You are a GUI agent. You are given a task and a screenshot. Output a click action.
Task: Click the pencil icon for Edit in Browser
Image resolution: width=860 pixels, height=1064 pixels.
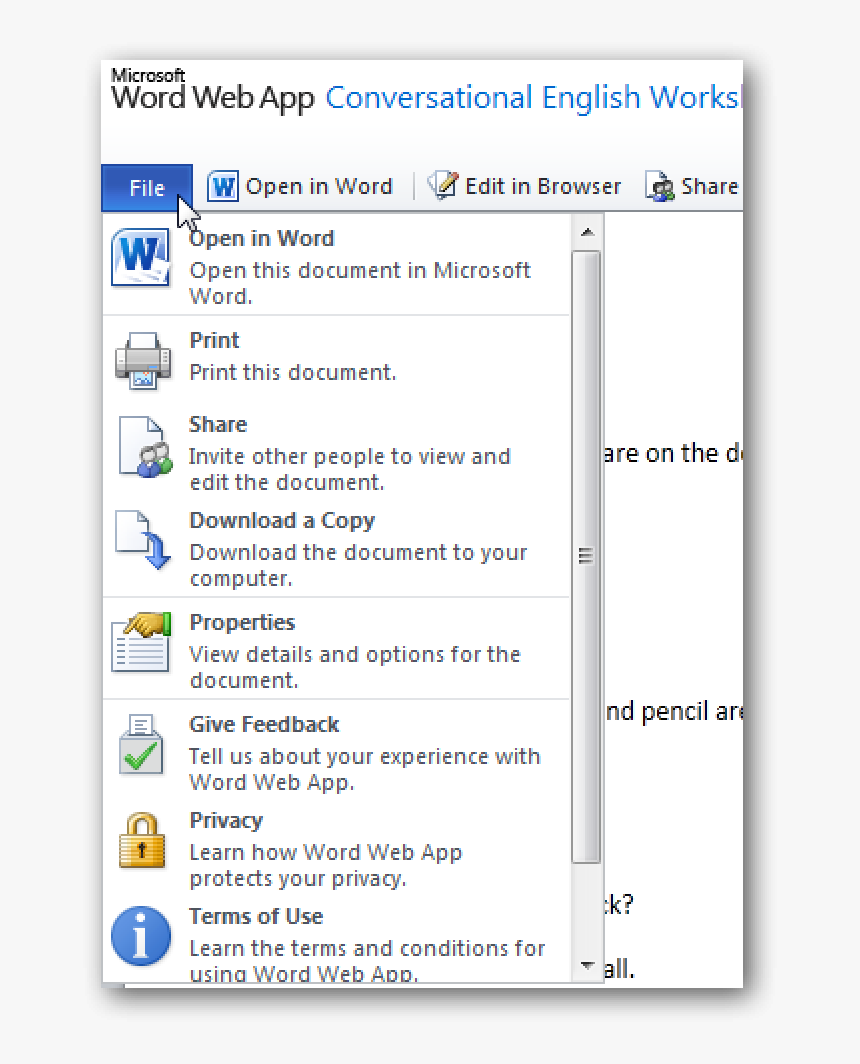click(x=443, y=185)
